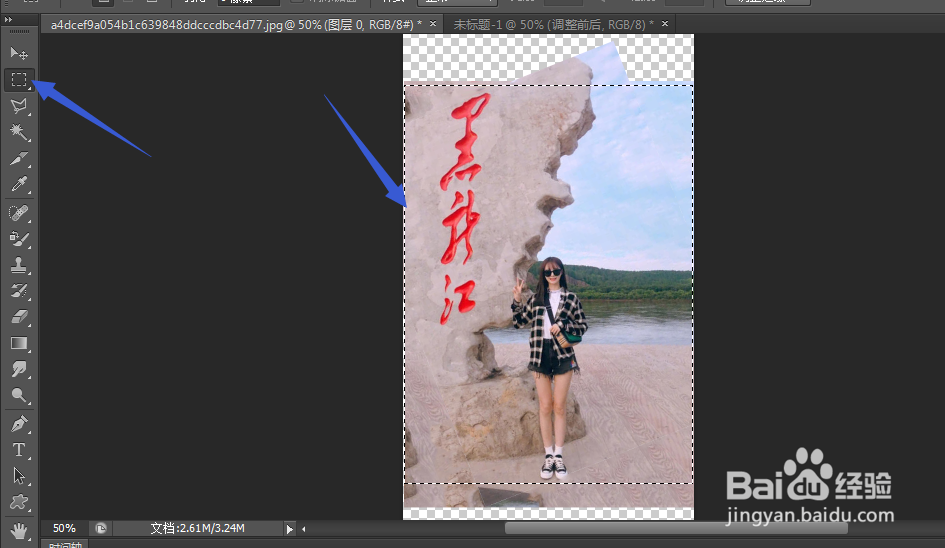Expand the tools panel with double arrows
The width and height of the screenshot is (945, 548).
(8, 20)
